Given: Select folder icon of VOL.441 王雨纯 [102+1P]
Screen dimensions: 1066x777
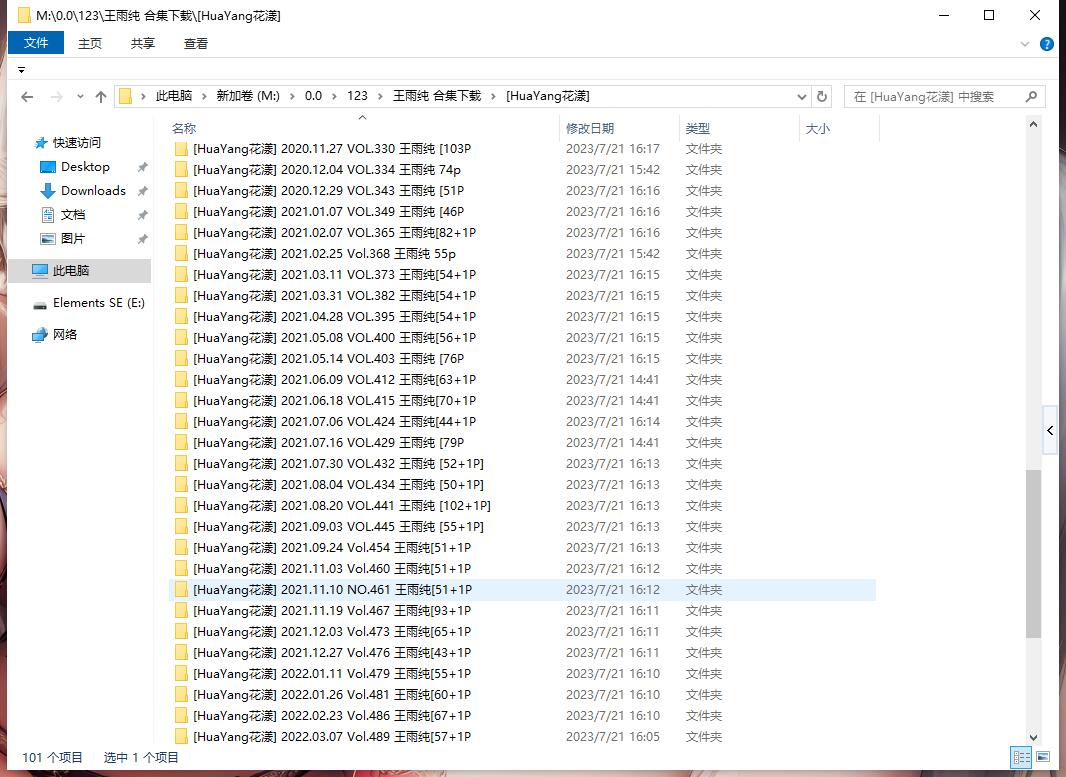Looking at the screenshot, I should click(181, 506).
